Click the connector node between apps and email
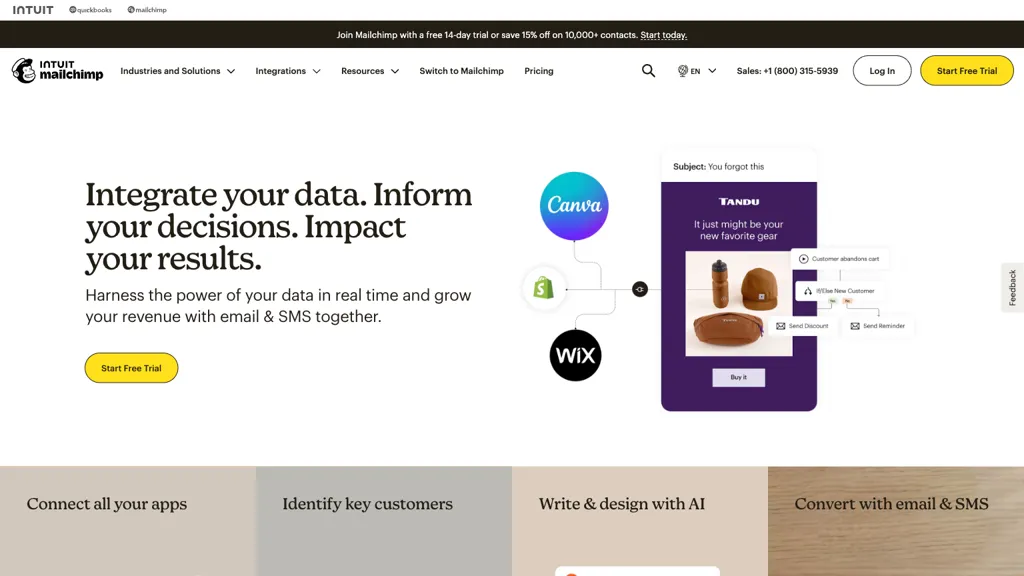This screenshot has height=576, width=1024. pos(640,288)
